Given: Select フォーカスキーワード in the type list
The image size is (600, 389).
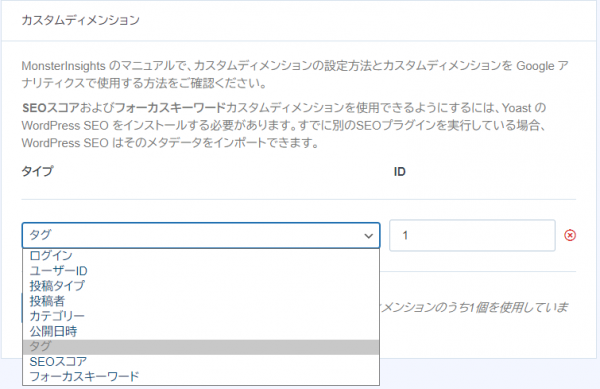Looking at the screenshot, I should pyautogui.click(x=201, y=377).
